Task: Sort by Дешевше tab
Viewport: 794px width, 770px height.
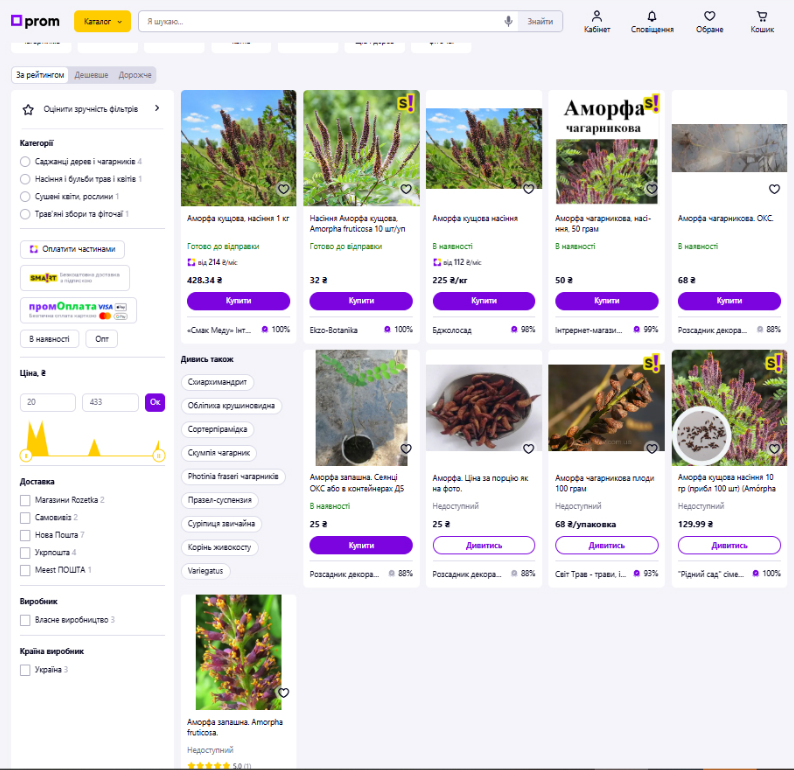Action: click(92, 75)
